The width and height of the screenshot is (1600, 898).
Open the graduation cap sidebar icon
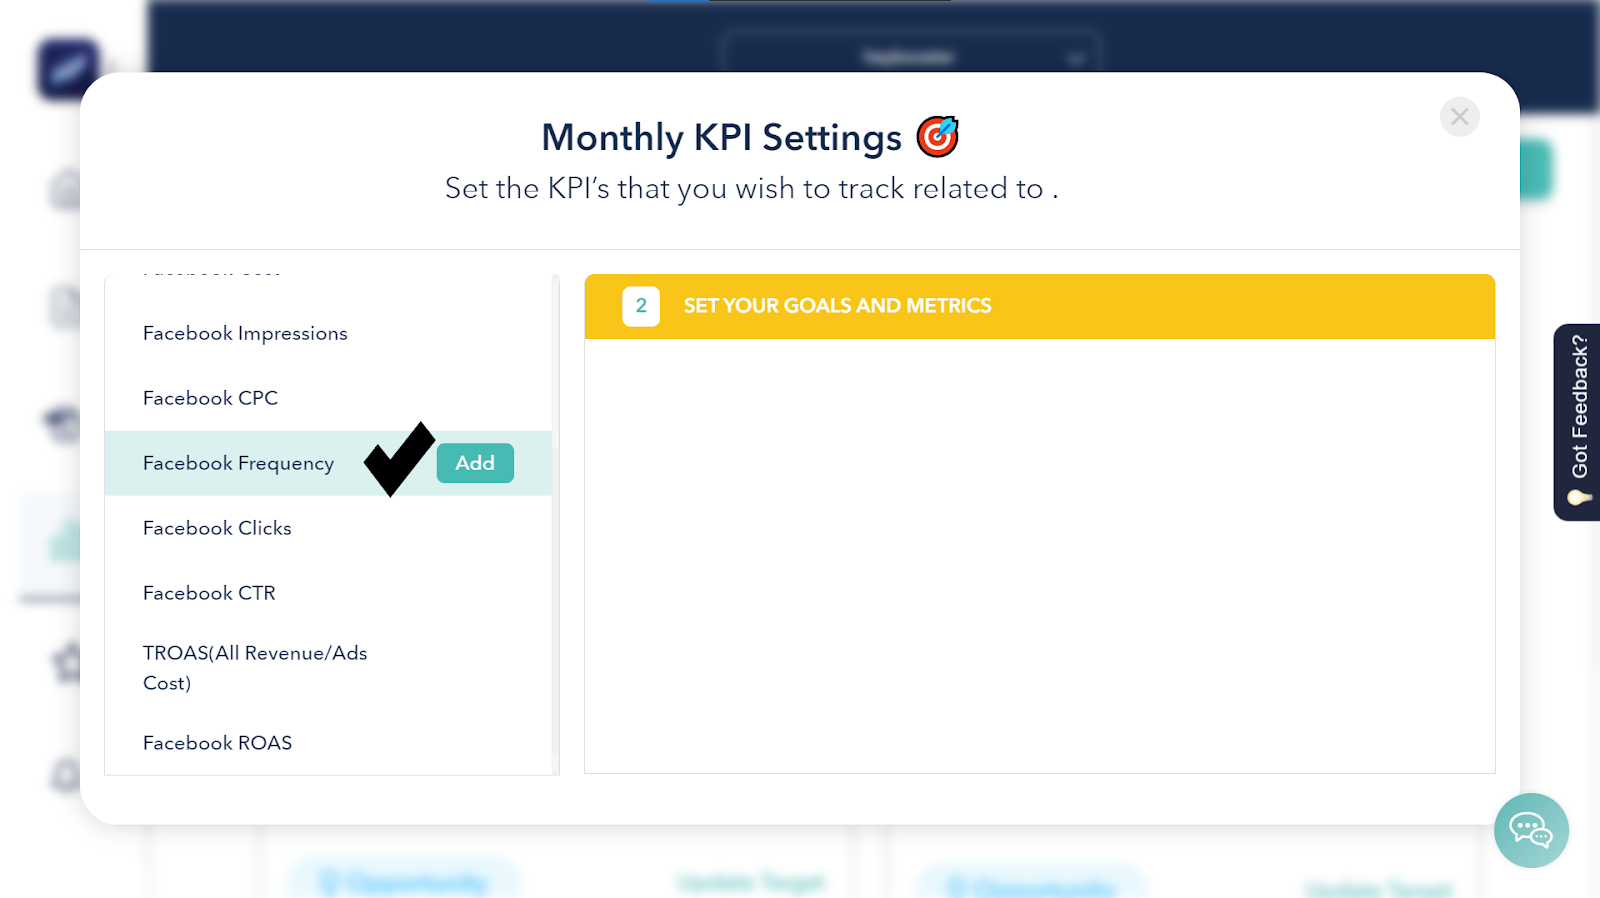[x=63, y=424]
